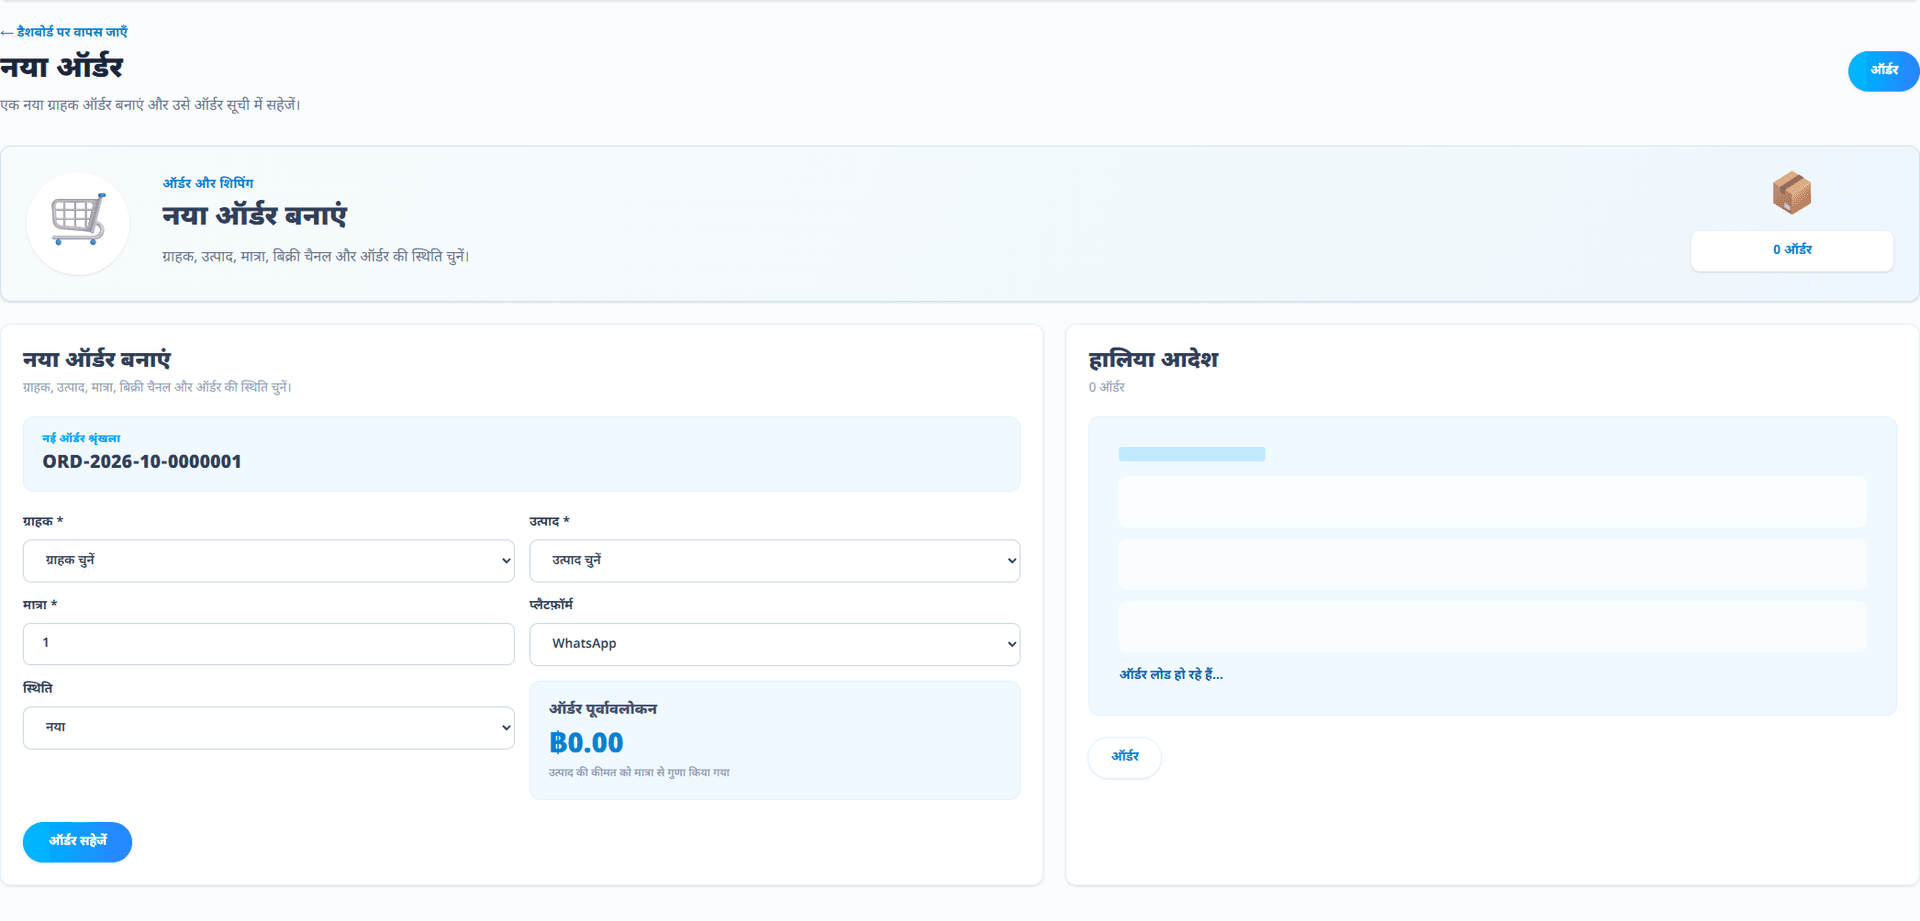The image size is (1920, 921).
Task: Click the shopping cart icon
Action: (x=78, y=220)
